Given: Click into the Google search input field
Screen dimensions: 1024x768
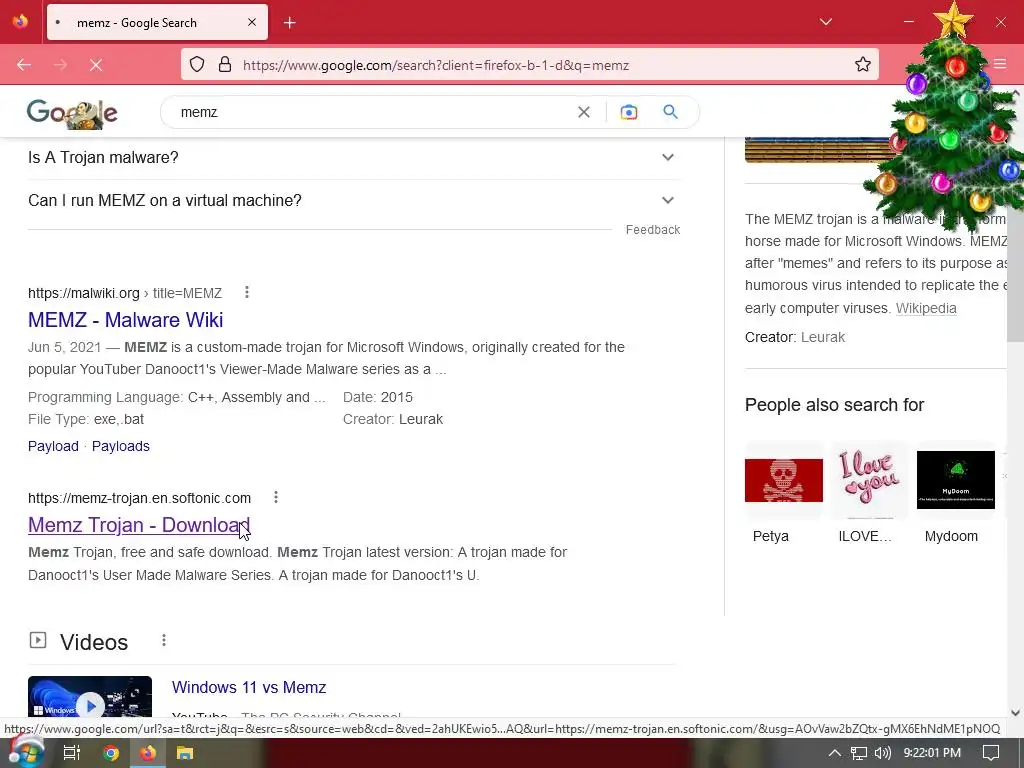Looking at the screenshot, I should [x=372, y=112].
